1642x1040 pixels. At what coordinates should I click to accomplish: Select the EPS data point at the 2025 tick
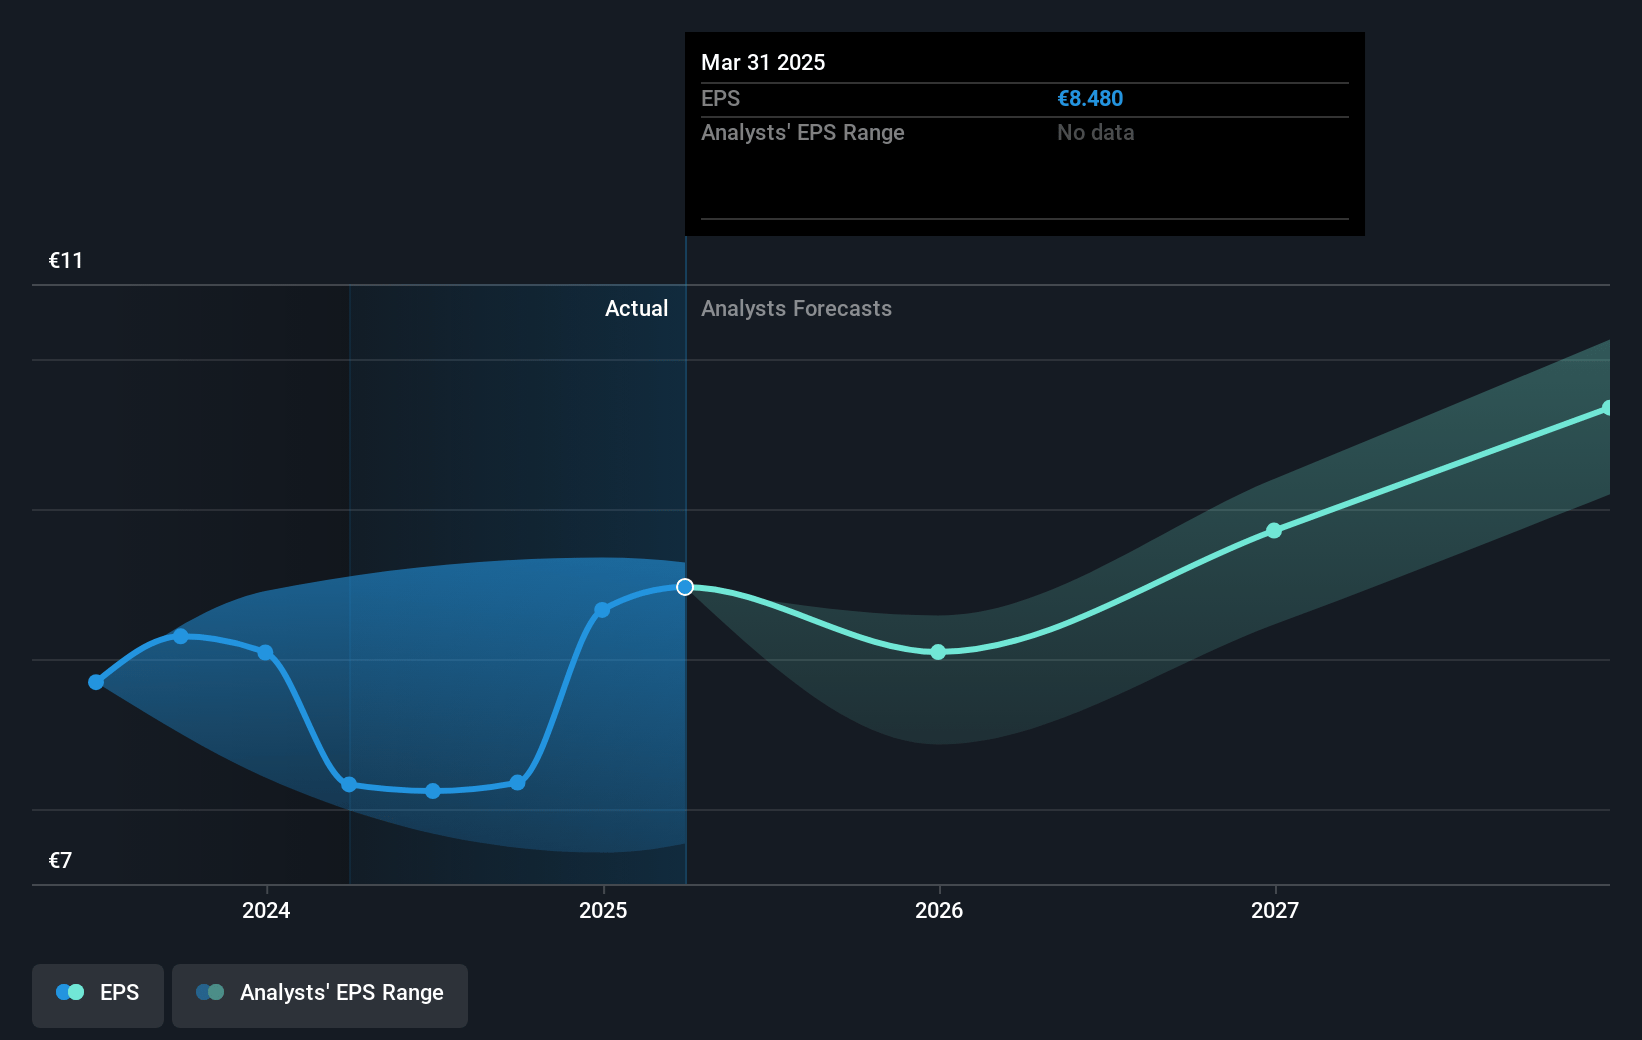coord(602,610)
